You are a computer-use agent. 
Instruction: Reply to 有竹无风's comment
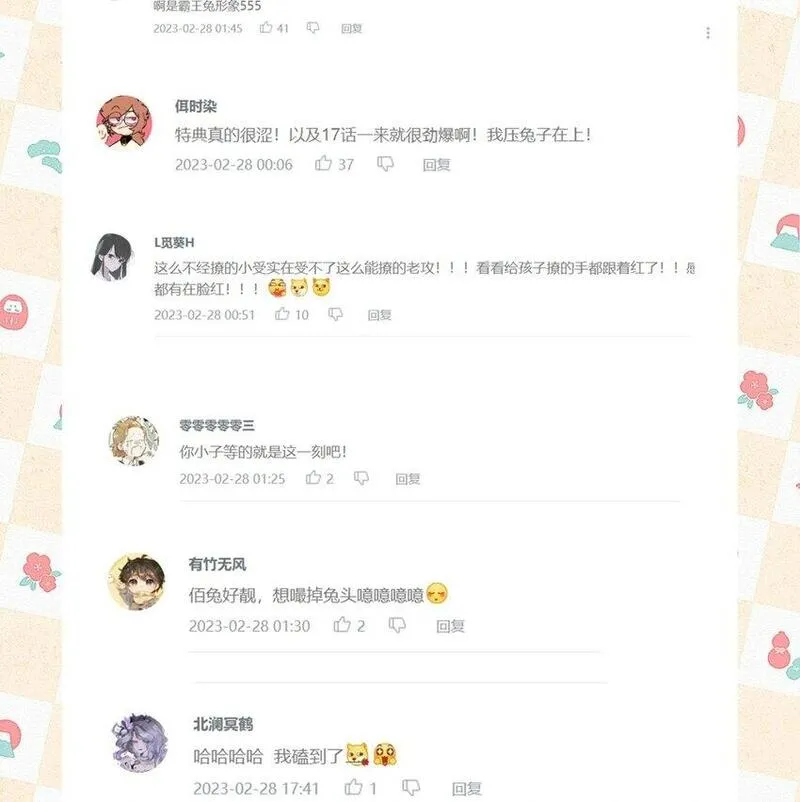(450, 626)
